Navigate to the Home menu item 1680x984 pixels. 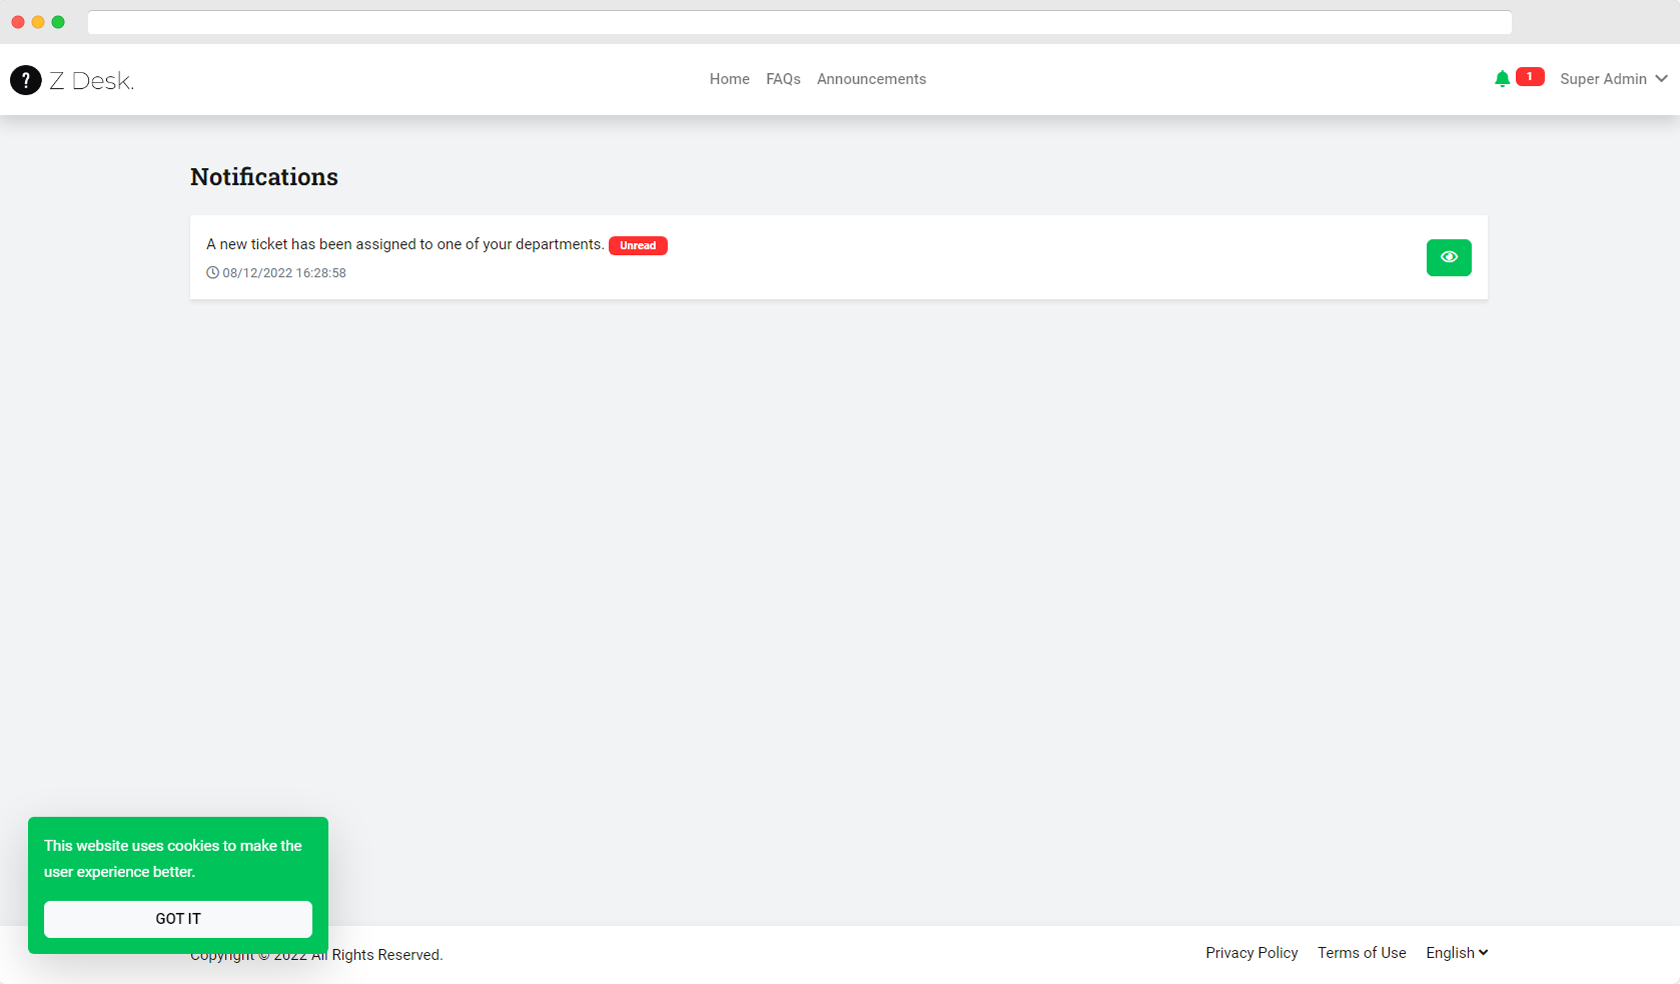coord(729,79)
